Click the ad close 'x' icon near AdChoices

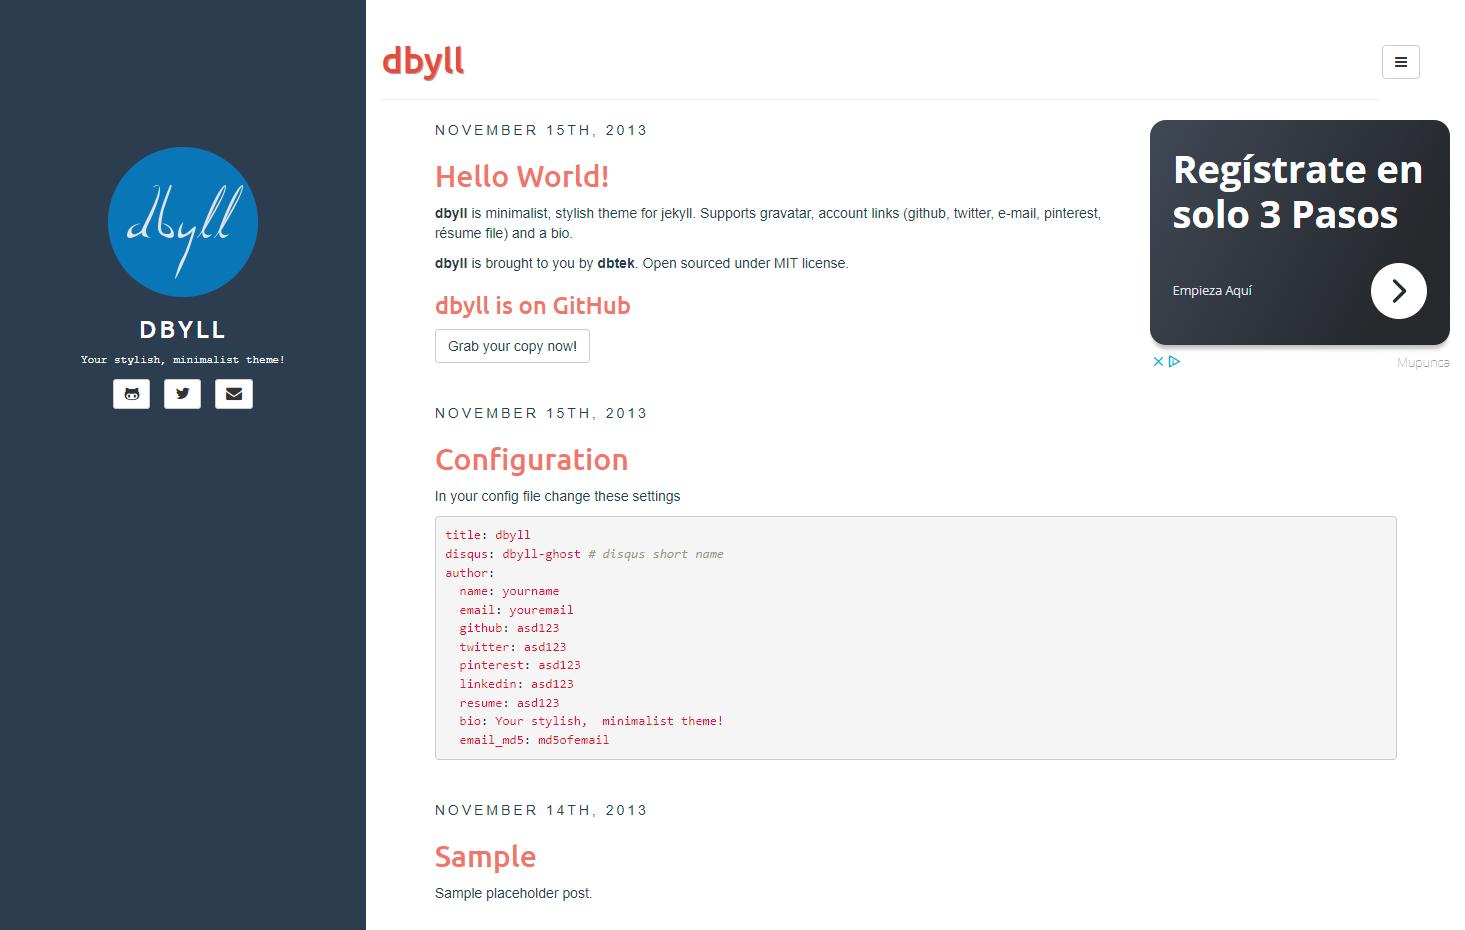tap(1158, 361)
